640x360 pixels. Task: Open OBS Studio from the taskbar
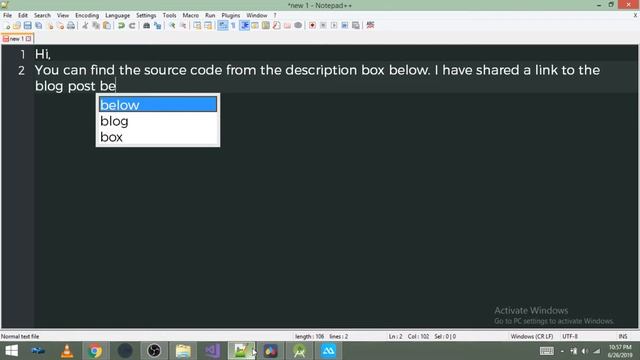pyautogui.click(x=154, y=351)
